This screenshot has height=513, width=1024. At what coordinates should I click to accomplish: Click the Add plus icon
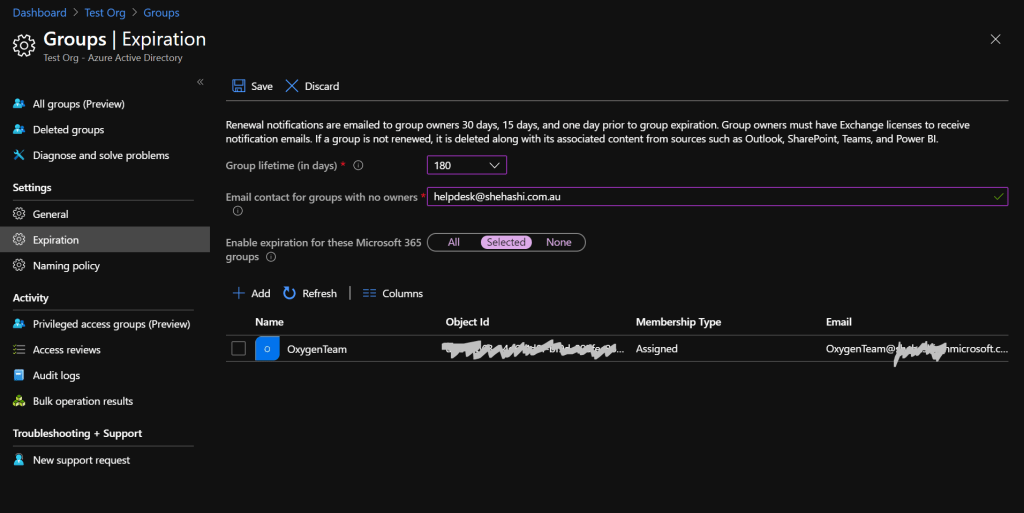(x=239, y=293)
